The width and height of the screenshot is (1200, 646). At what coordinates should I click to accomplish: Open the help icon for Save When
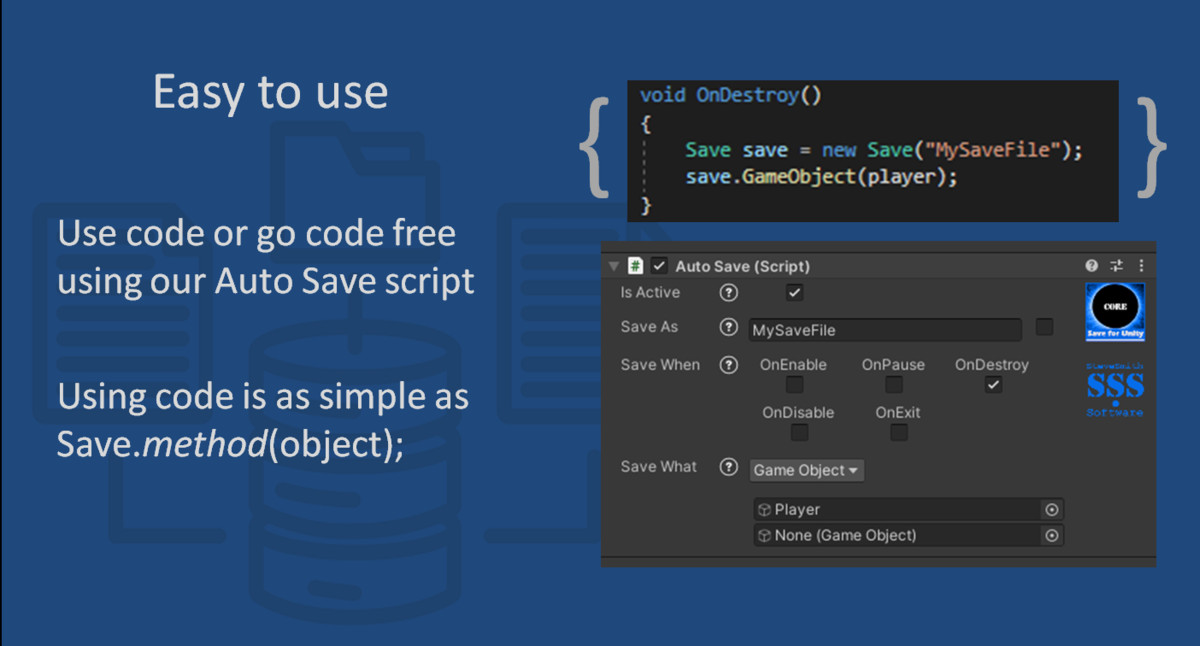[x=728, y=365]
